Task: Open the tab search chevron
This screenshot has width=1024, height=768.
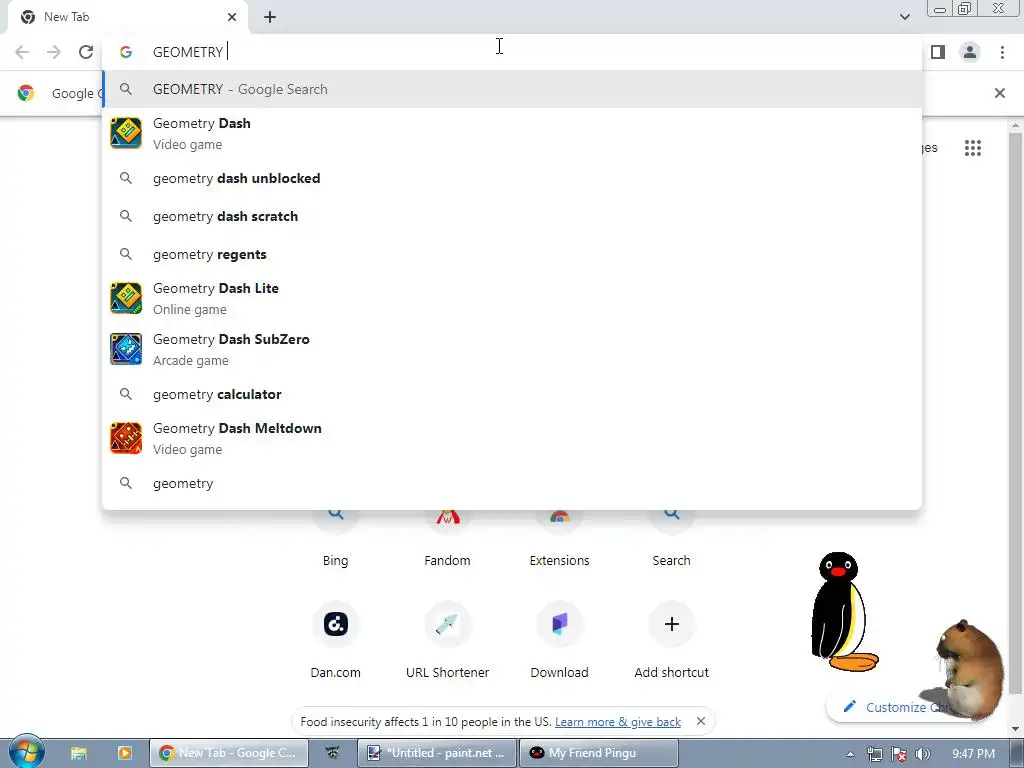Action: click(904, 17)
